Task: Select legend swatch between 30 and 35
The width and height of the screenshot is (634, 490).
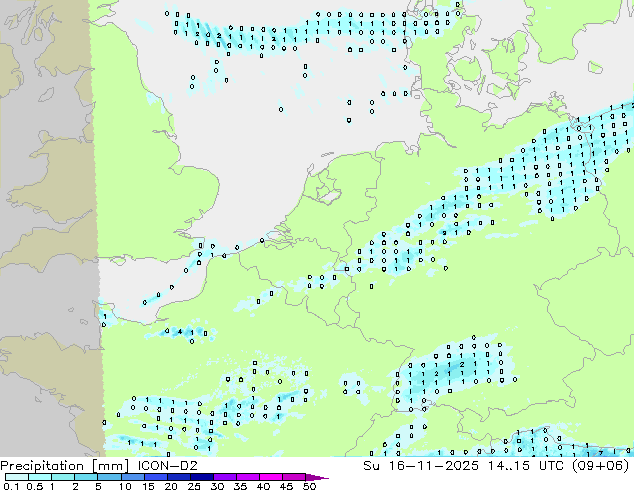Action: (224, 477)
